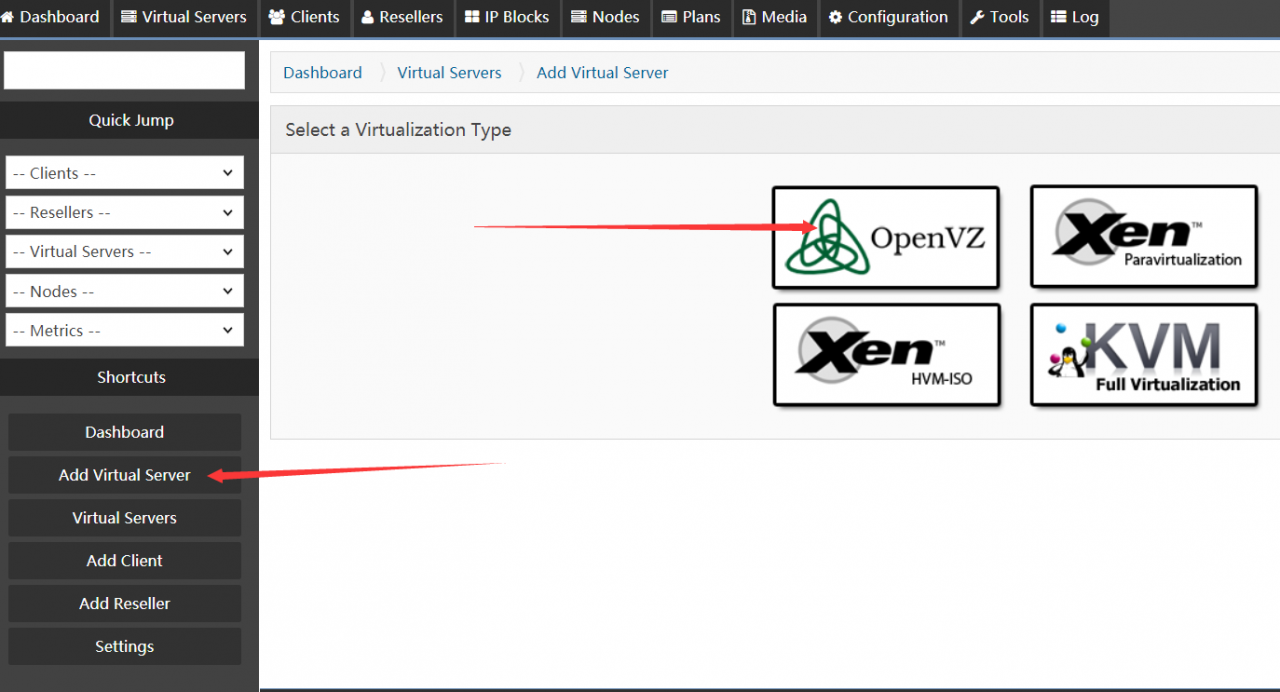Click the 'Select a Virtualization Type' heading
The image size is (1280, 692).
click(398, 130)
